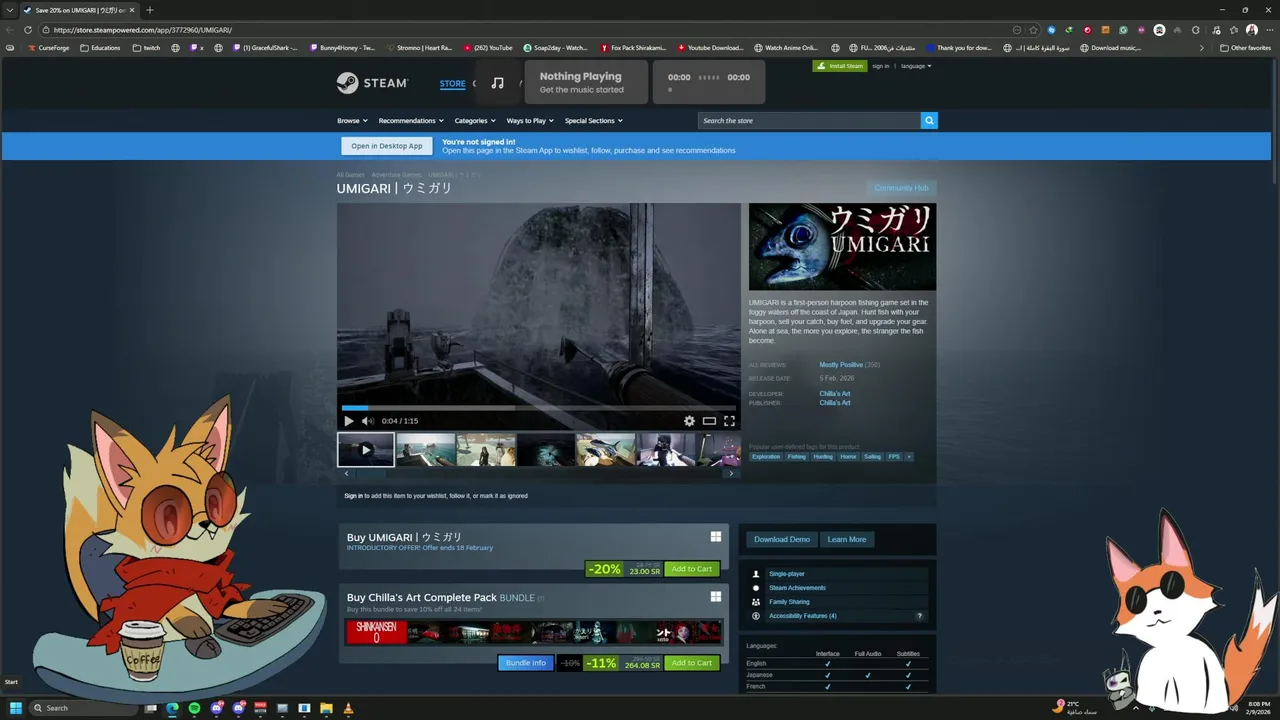Image resolution: width=1280 pixels, height=720 pixels.
Task: Click the Install Steam button
Action: [x=840, y=66]
